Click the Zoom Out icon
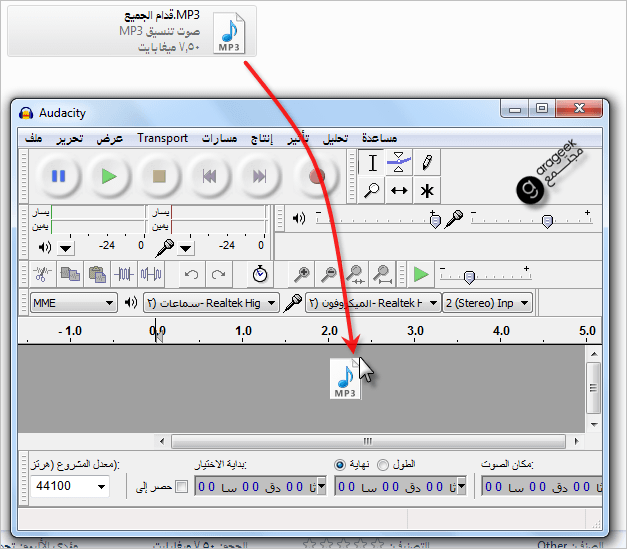The width and height of the screenshot is (627, 549). click(x=329, y=274)
